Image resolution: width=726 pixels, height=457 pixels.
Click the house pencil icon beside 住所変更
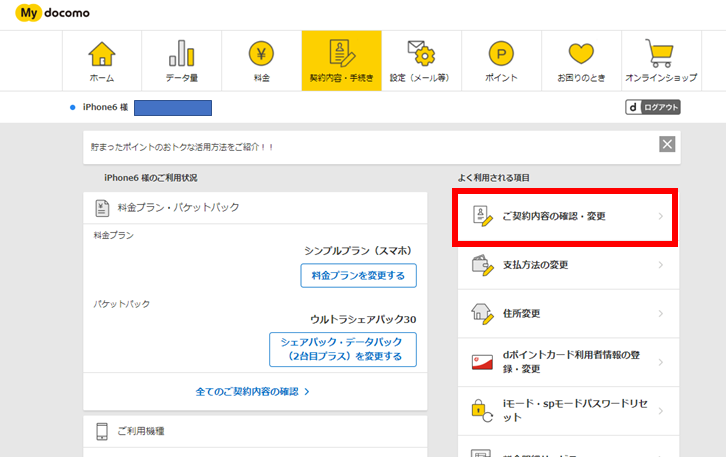point(482,314)
